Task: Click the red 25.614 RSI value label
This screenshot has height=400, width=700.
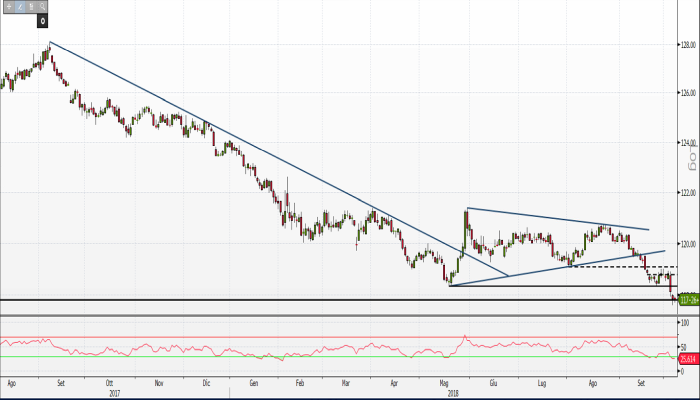Action: pyautogui.click(x=687, y=359)
